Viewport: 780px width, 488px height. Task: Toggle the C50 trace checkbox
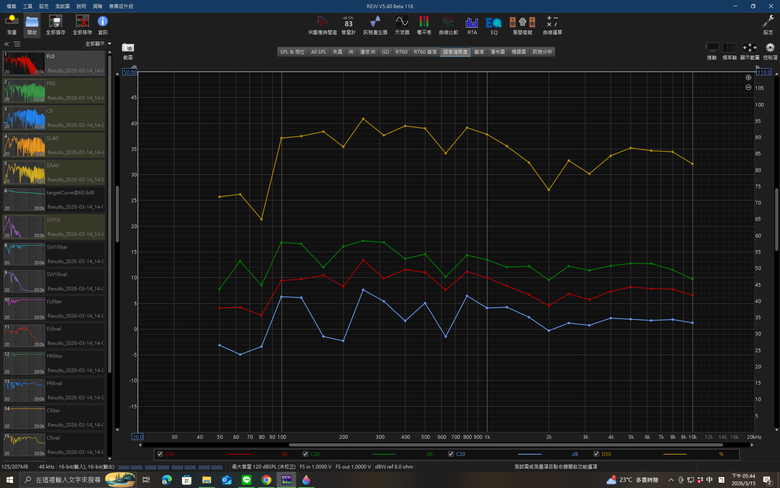(160, 454)
